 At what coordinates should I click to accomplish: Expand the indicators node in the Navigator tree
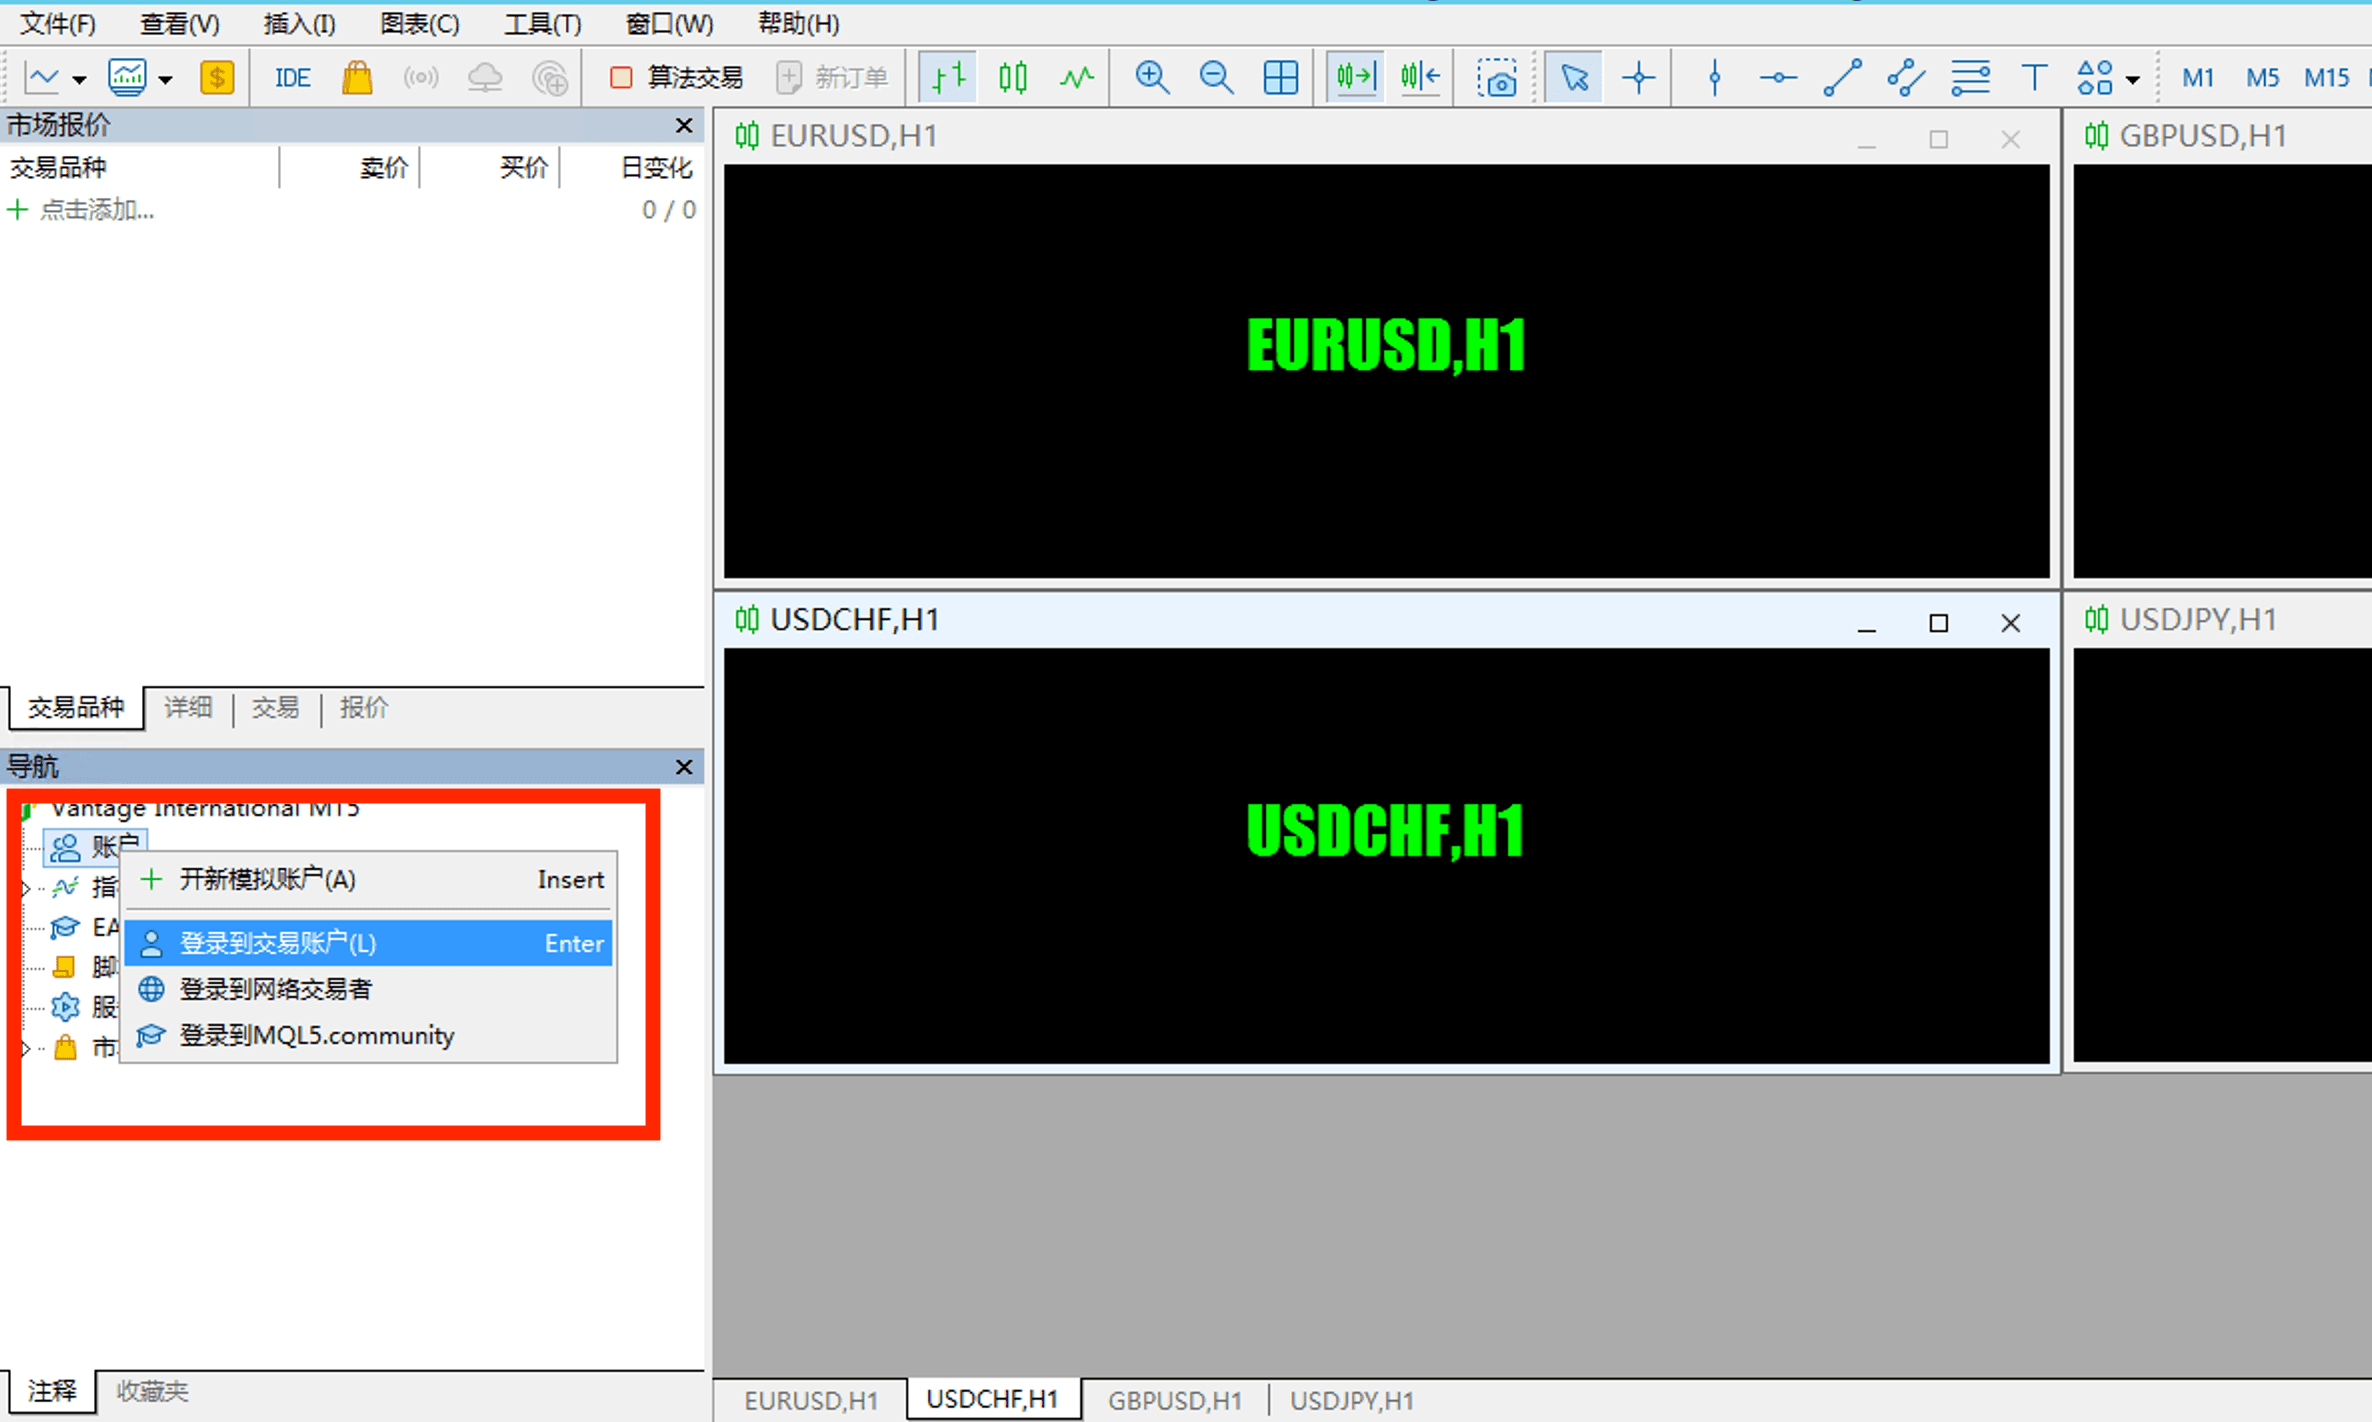25,886
